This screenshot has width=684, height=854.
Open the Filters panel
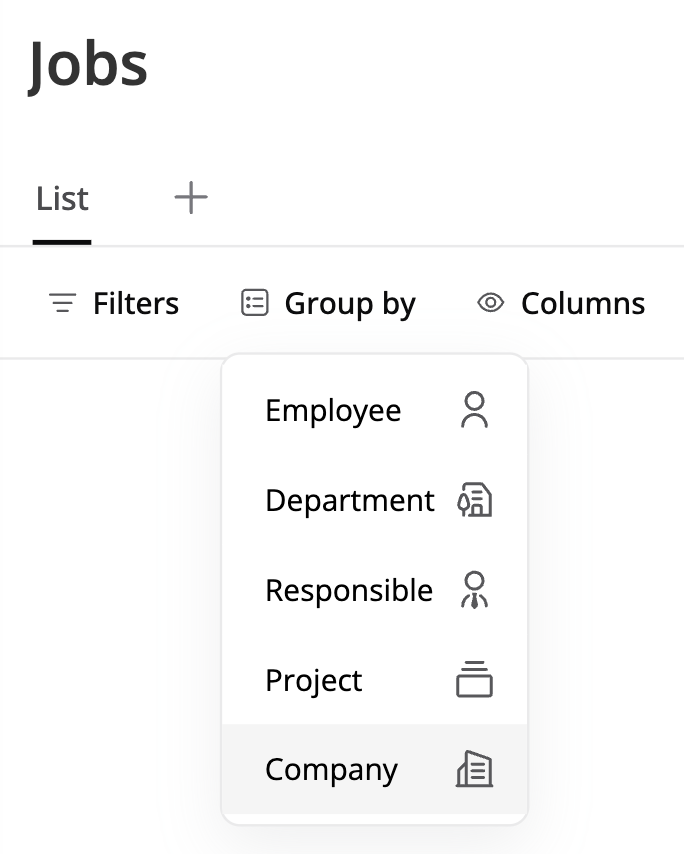tap(113, 303)
